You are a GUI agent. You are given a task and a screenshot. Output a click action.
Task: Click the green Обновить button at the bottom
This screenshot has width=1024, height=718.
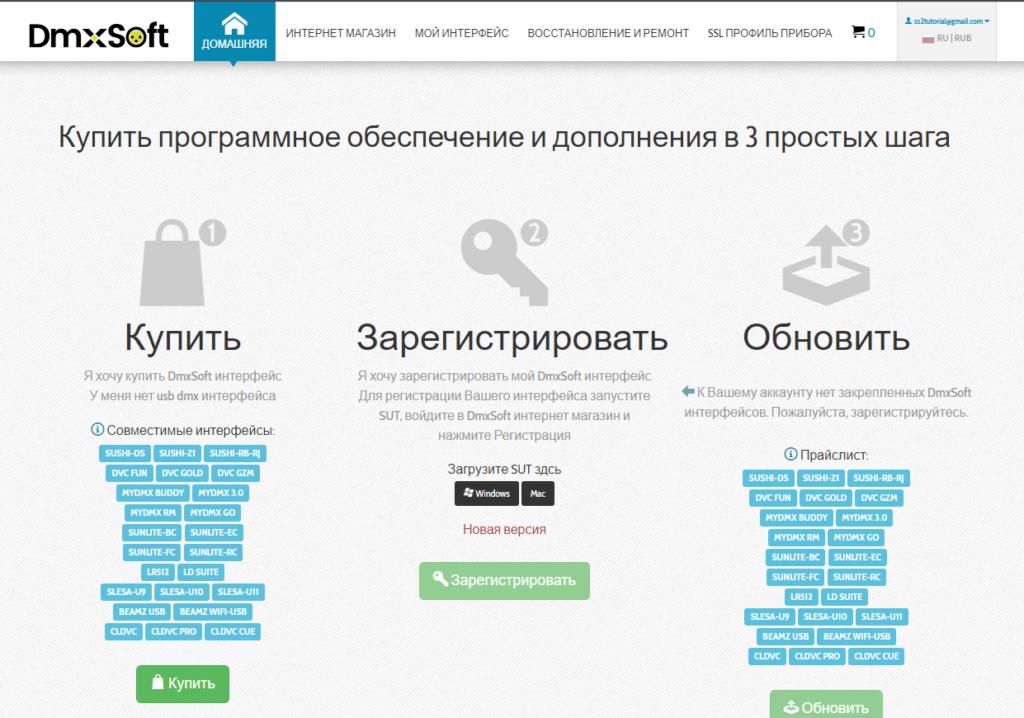point(826,706)
